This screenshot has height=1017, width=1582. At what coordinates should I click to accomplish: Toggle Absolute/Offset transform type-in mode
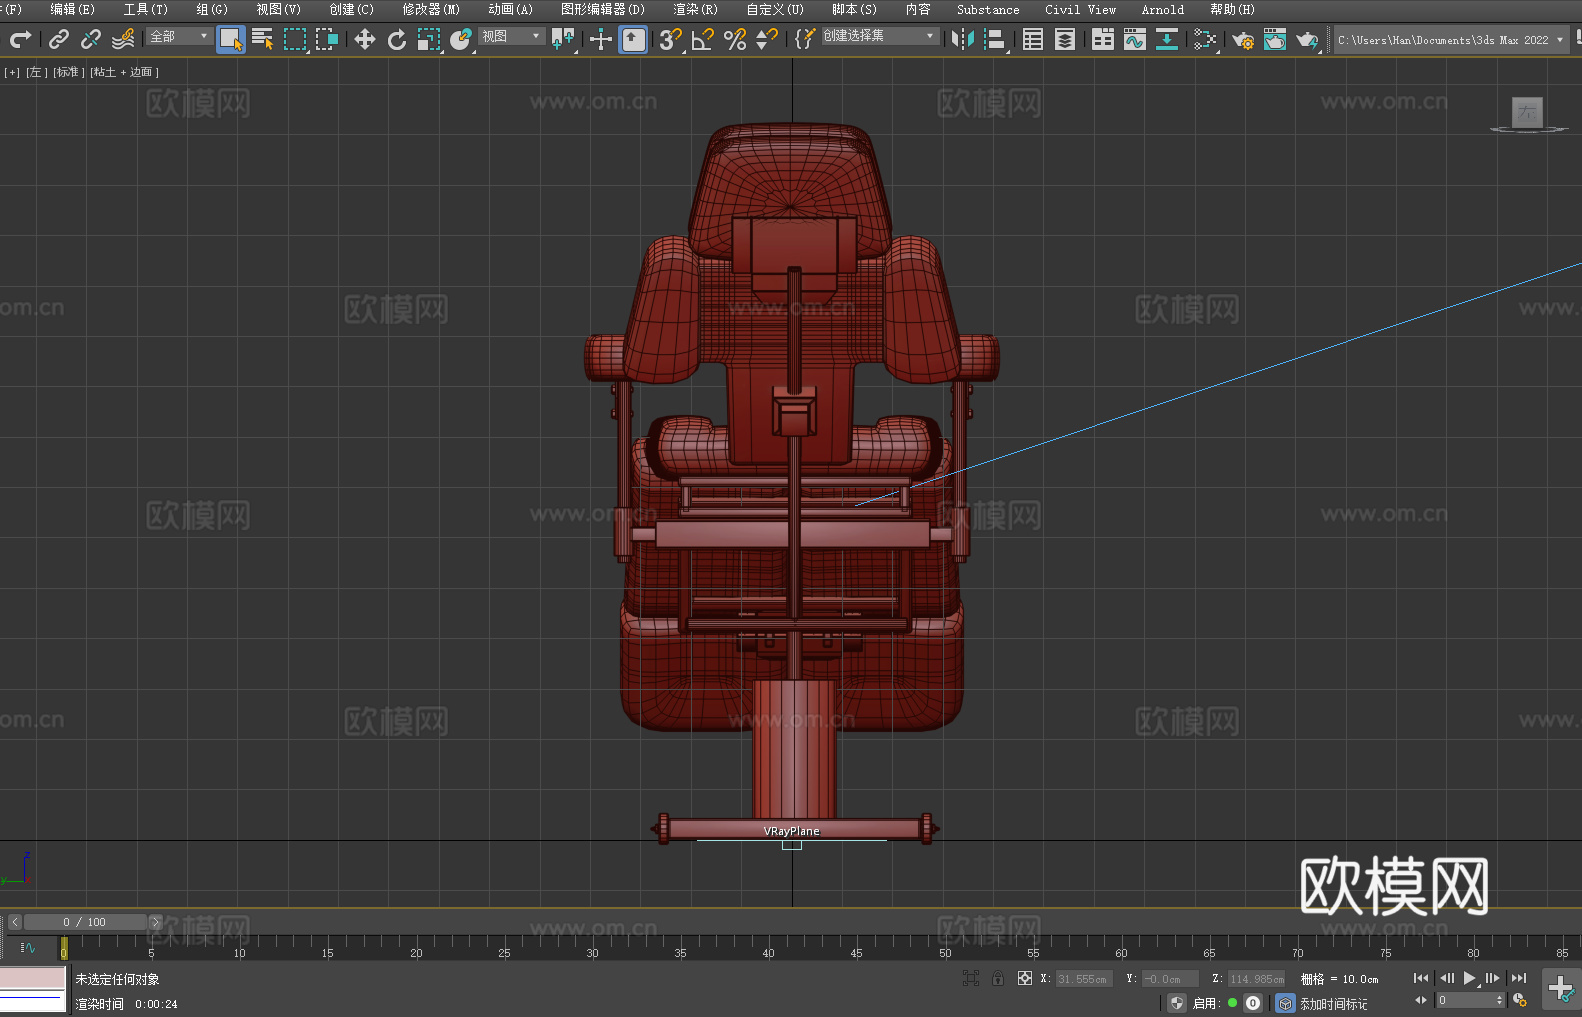click(1025, 978)
